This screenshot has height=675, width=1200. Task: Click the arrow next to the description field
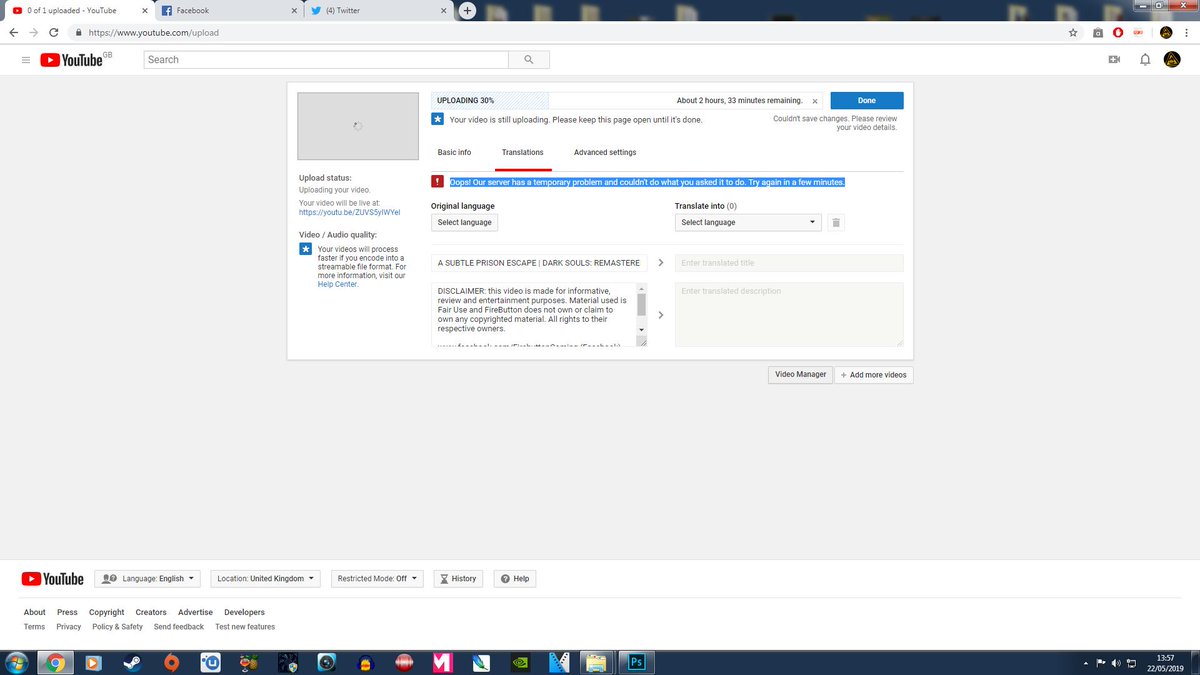click(x=661, y=315)
